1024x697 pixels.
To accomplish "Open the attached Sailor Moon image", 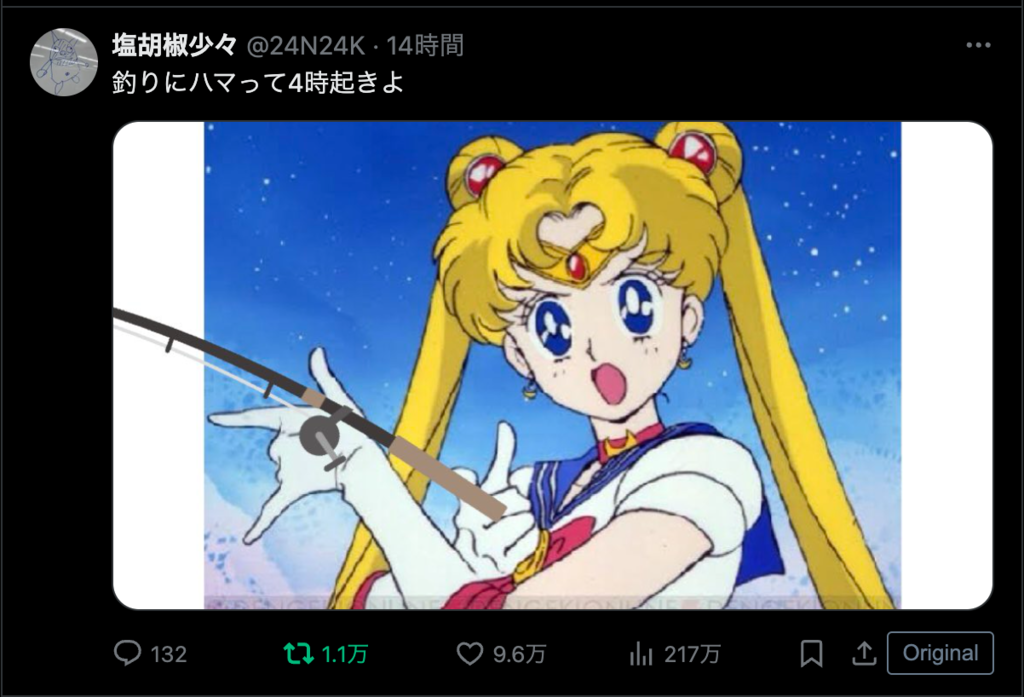I will (552, 365).
